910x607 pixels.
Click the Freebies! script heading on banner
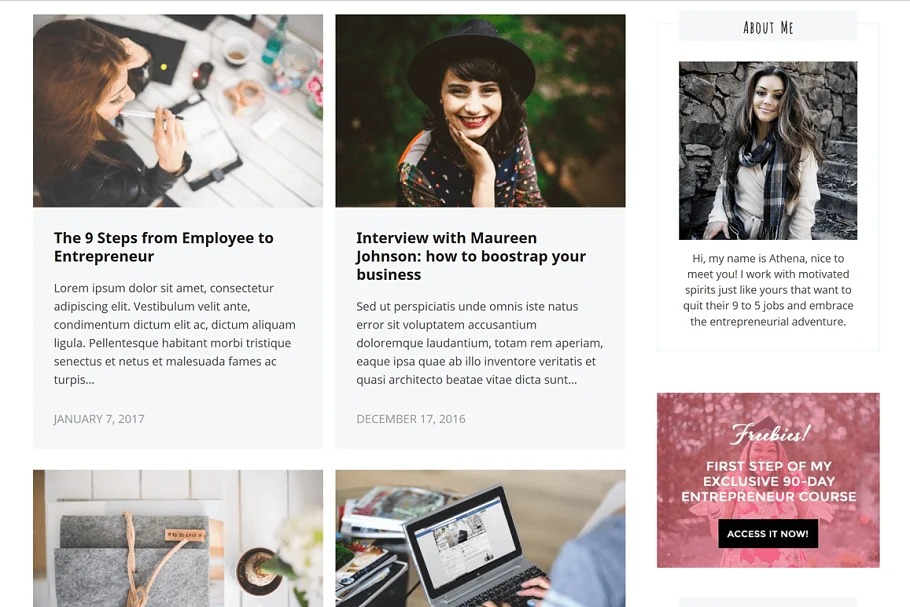(769, 433)
